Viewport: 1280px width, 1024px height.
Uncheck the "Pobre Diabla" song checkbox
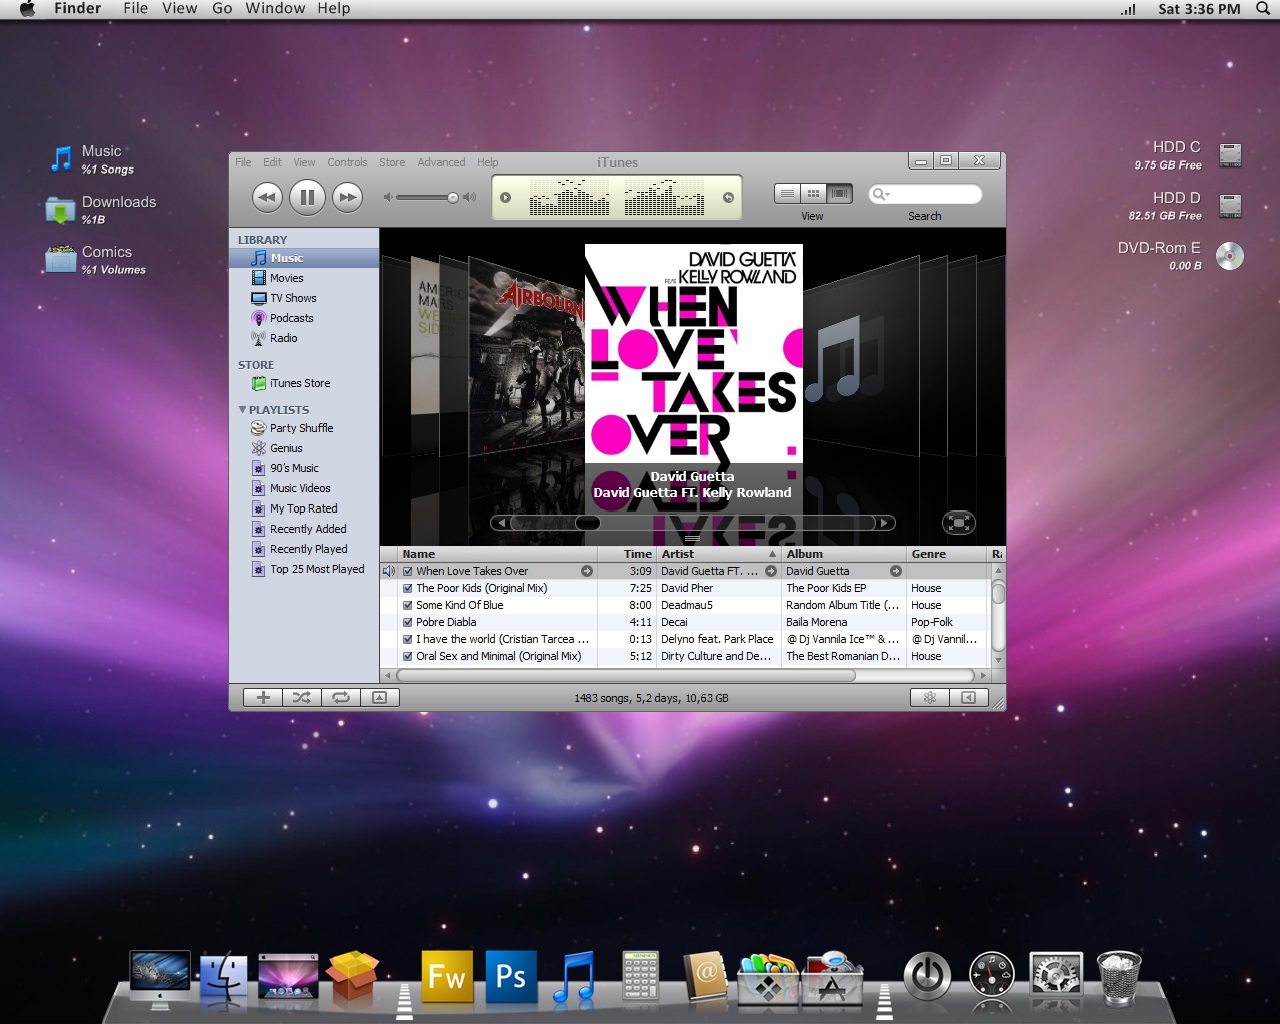tap(408, 623)
